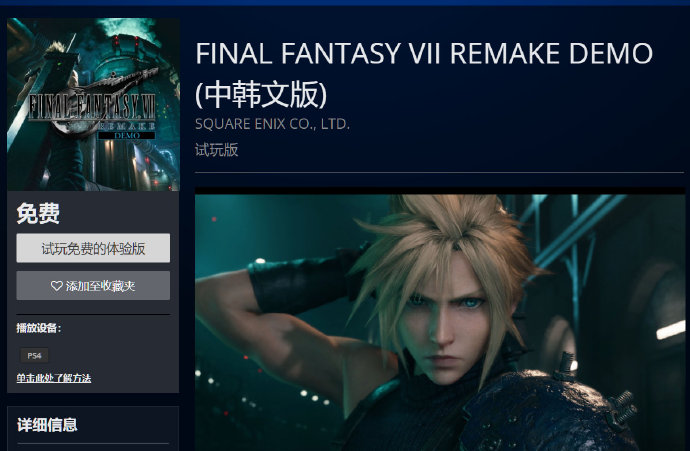Image resolution: width=690 pixels, height=451 pixels.
Task: Expand the 详细信息 section heading
Action: (x=47, y=425)
